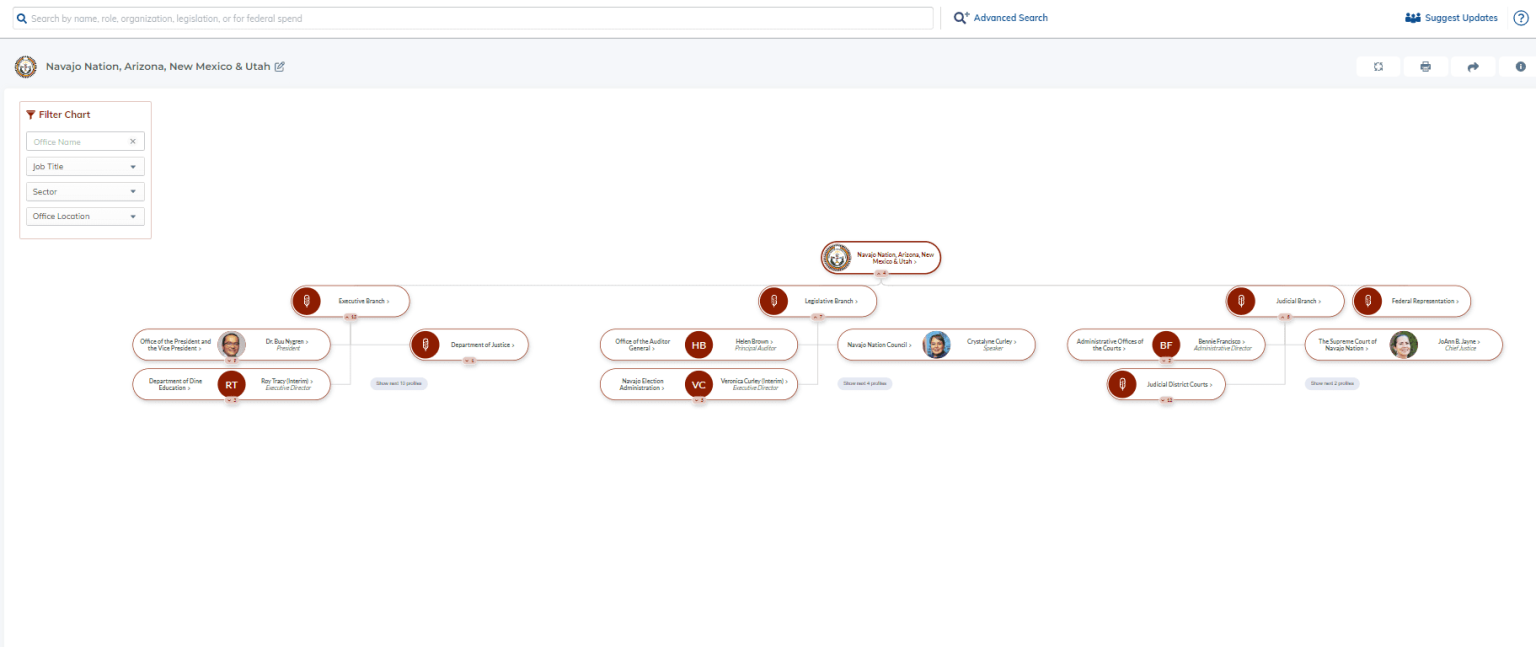
Task: Click the share arrow icon
Action: (x=1473, y=67)
